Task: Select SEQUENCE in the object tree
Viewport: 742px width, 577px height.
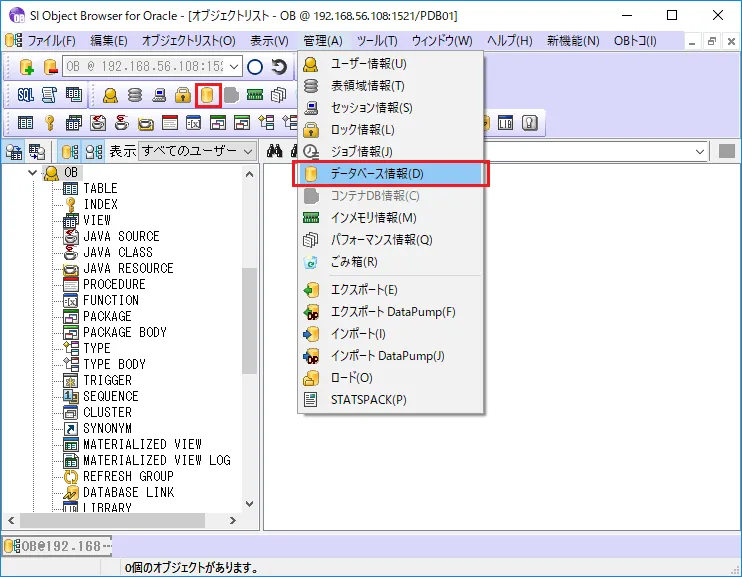Action: point(111,396)
